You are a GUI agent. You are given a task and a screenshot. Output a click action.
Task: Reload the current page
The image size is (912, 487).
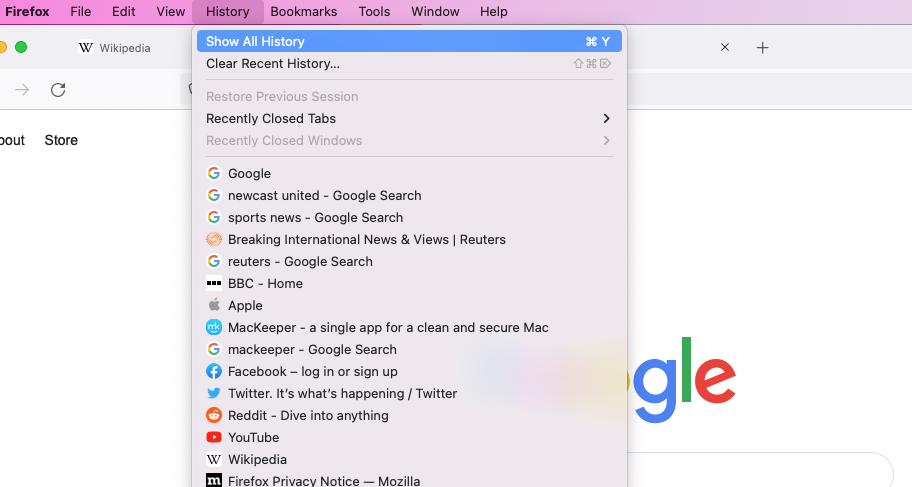(x=58, y=90)
